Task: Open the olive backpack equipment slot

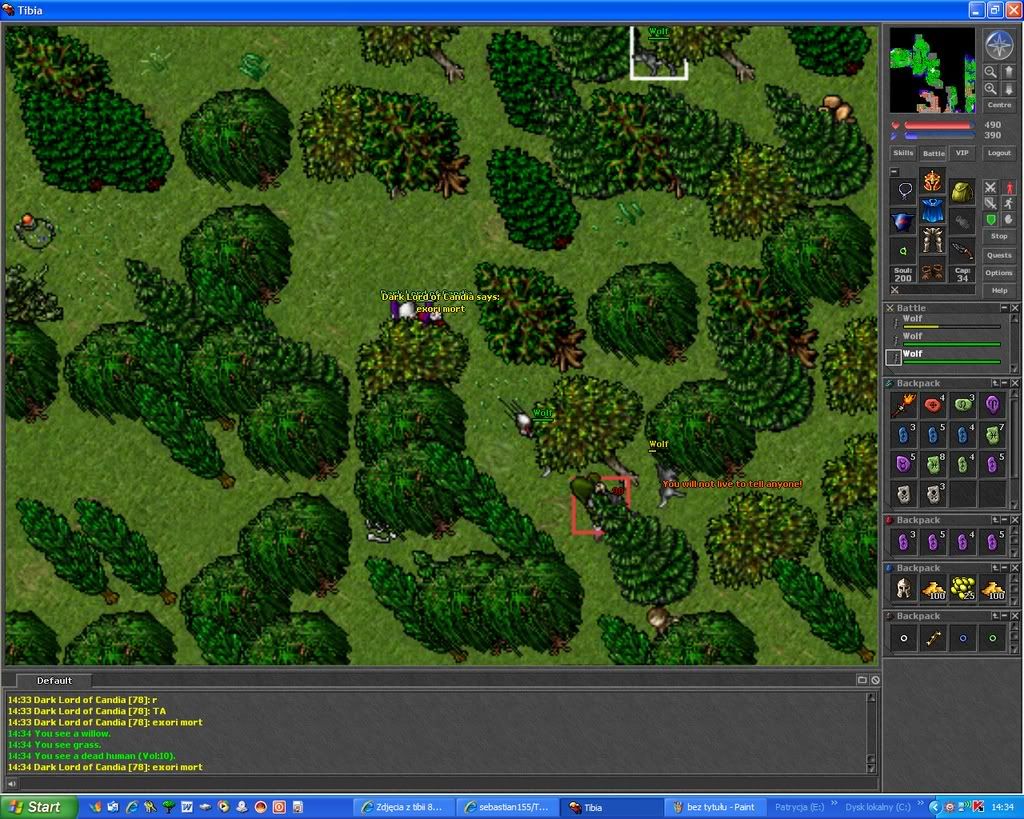Action: coord(961,191)
